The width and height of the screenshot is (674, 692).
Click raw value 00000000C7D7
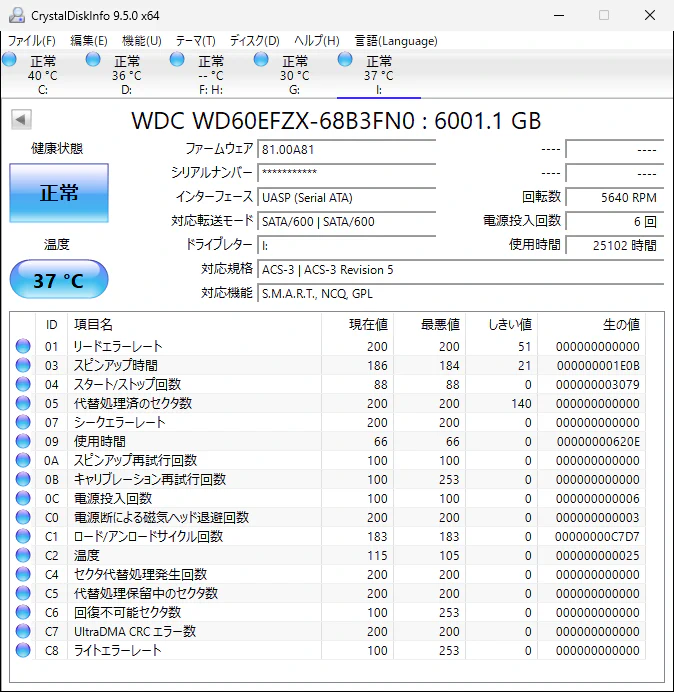click(x=597, y=536)
